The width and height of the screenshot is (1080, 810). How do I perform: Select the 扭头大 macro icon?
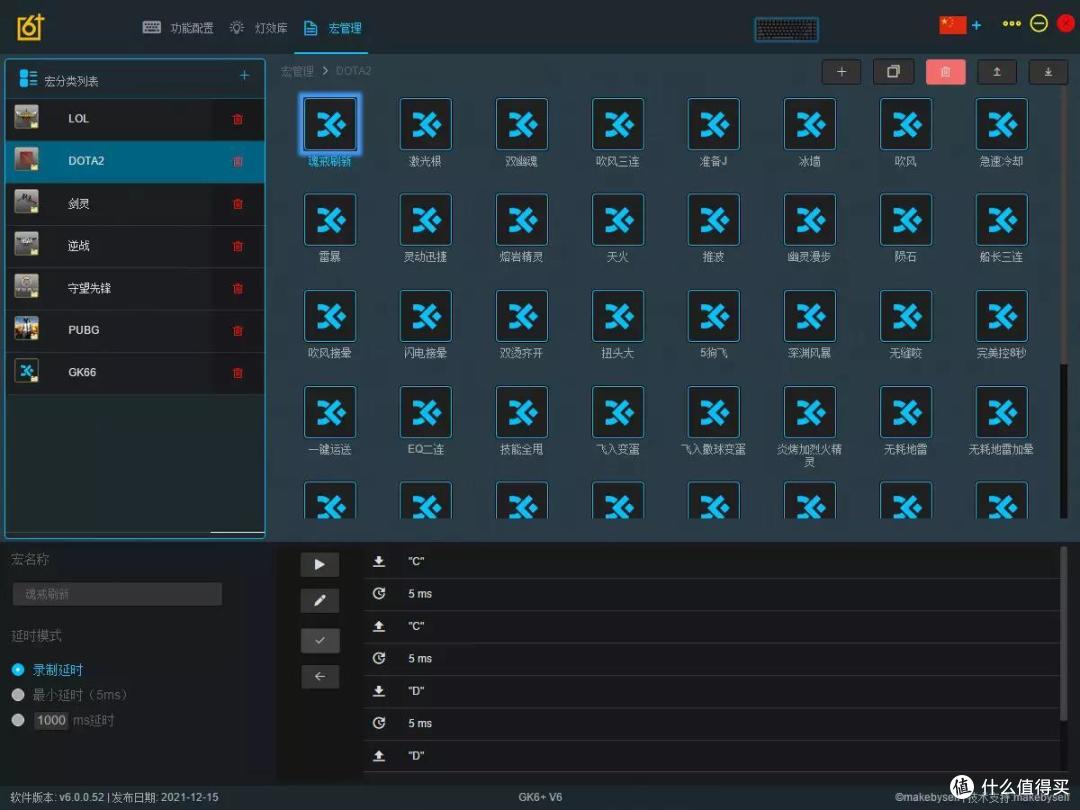pyautogui.click(x=618, y=316)
